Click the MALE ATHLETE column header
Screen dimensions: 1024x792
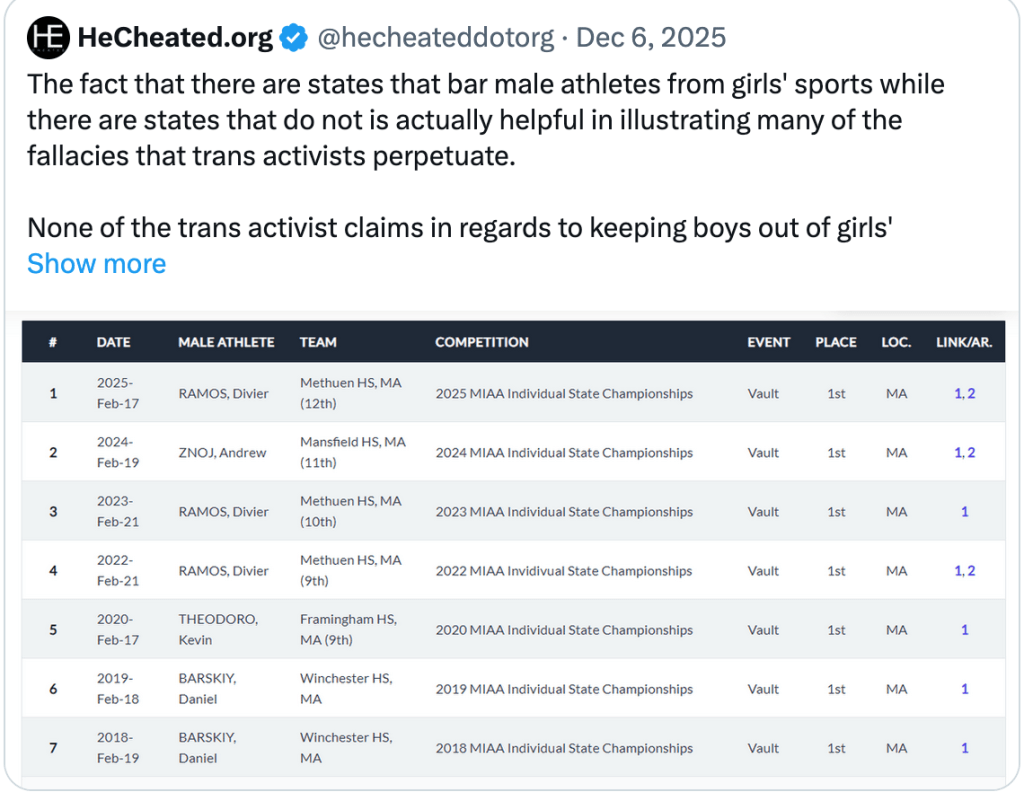(226, 342)
